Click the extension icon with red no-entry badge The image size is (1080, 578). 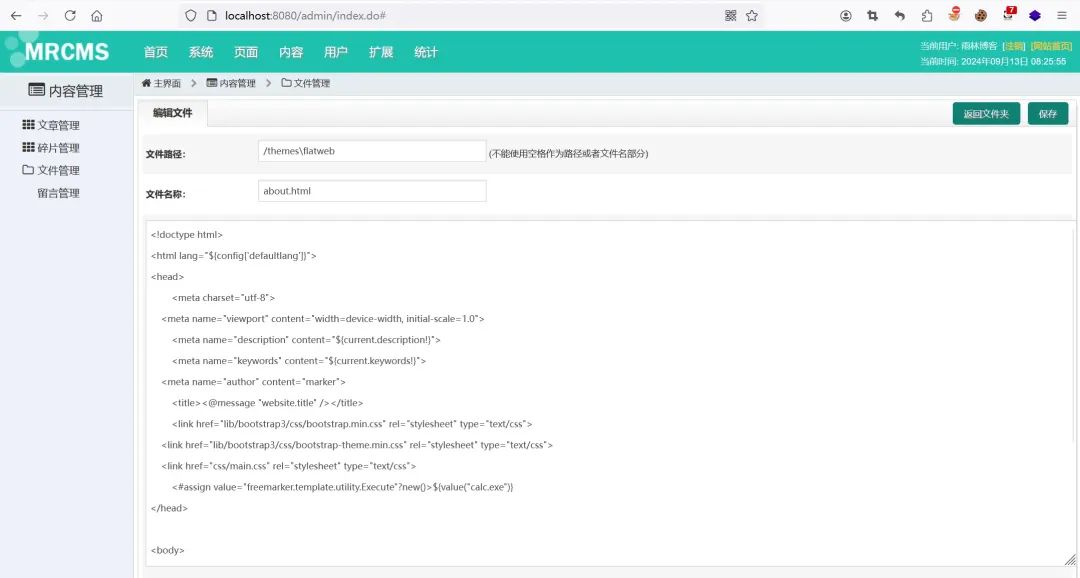pyautogui.click(x=954, y=14)
